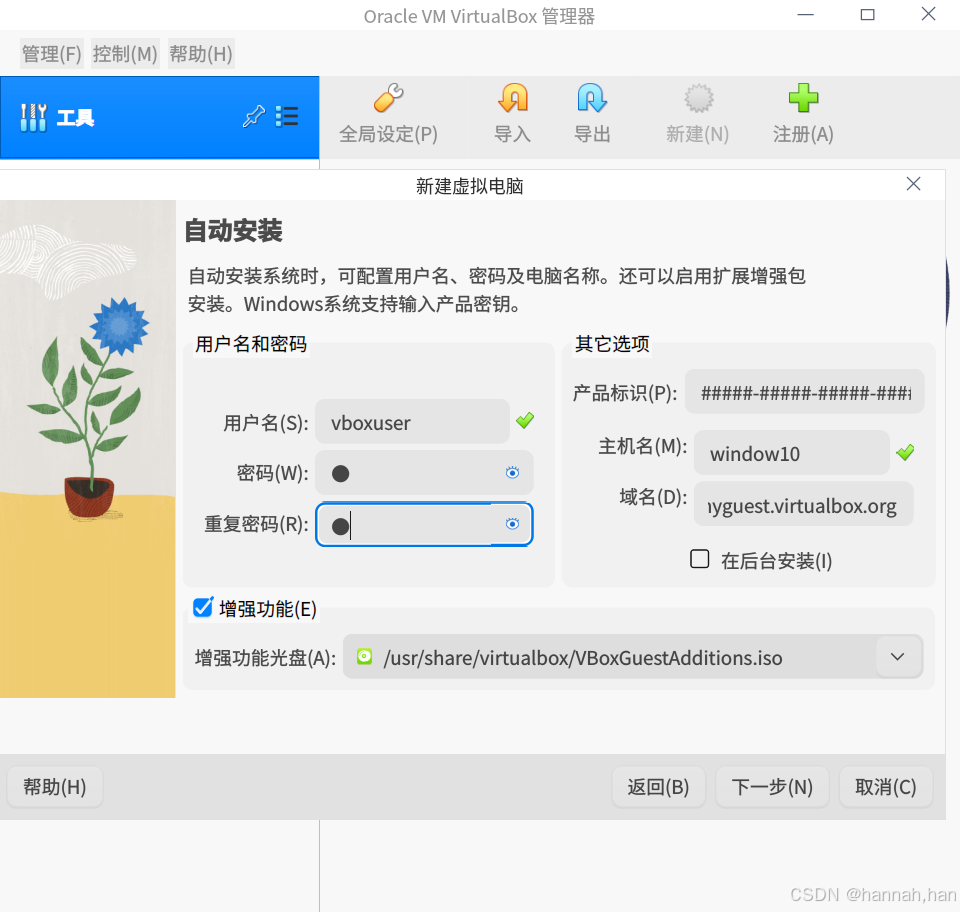Click the 用户名(S) field with vboxuser
The height and width of the screenshot is (912, 960).
412,422
